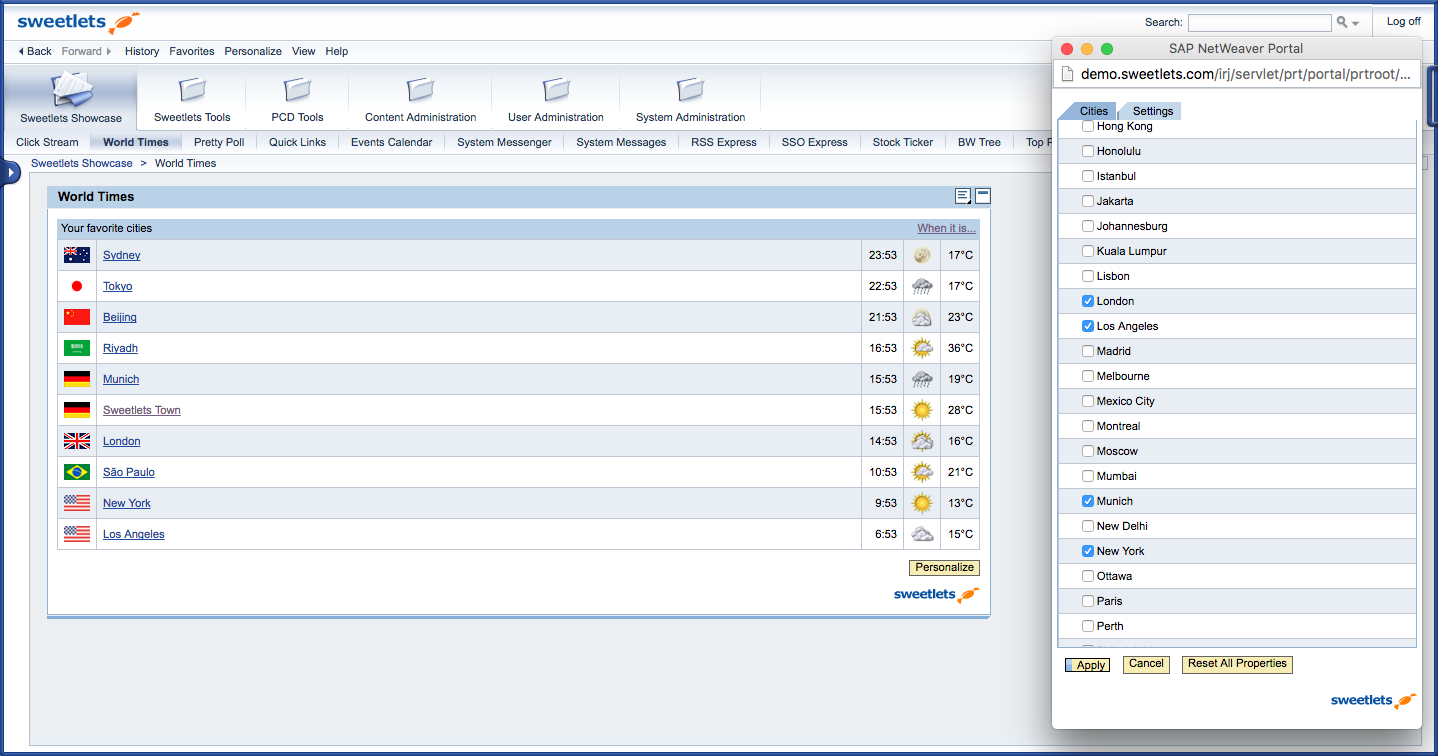Select the Cities tab in popup
Image resolution: width=1438 pixels, height=756 pixels.
[1093, 111]
